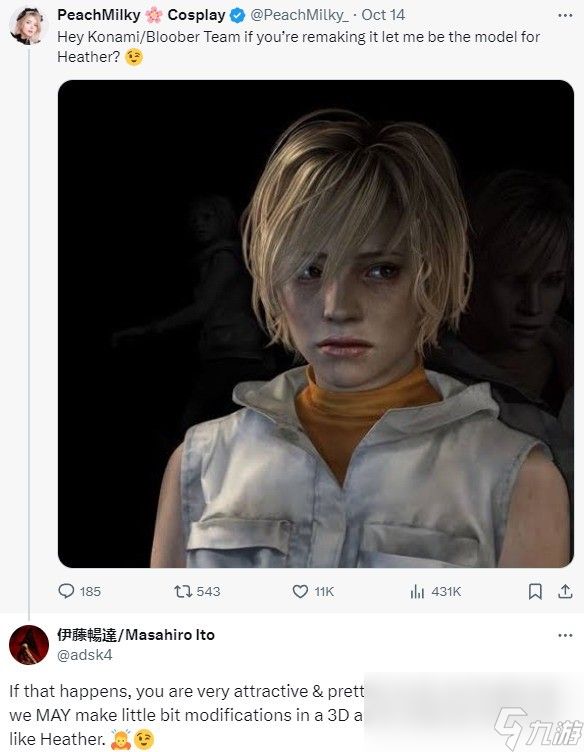Visit the @adsk4 handle link

coord(84,655)
